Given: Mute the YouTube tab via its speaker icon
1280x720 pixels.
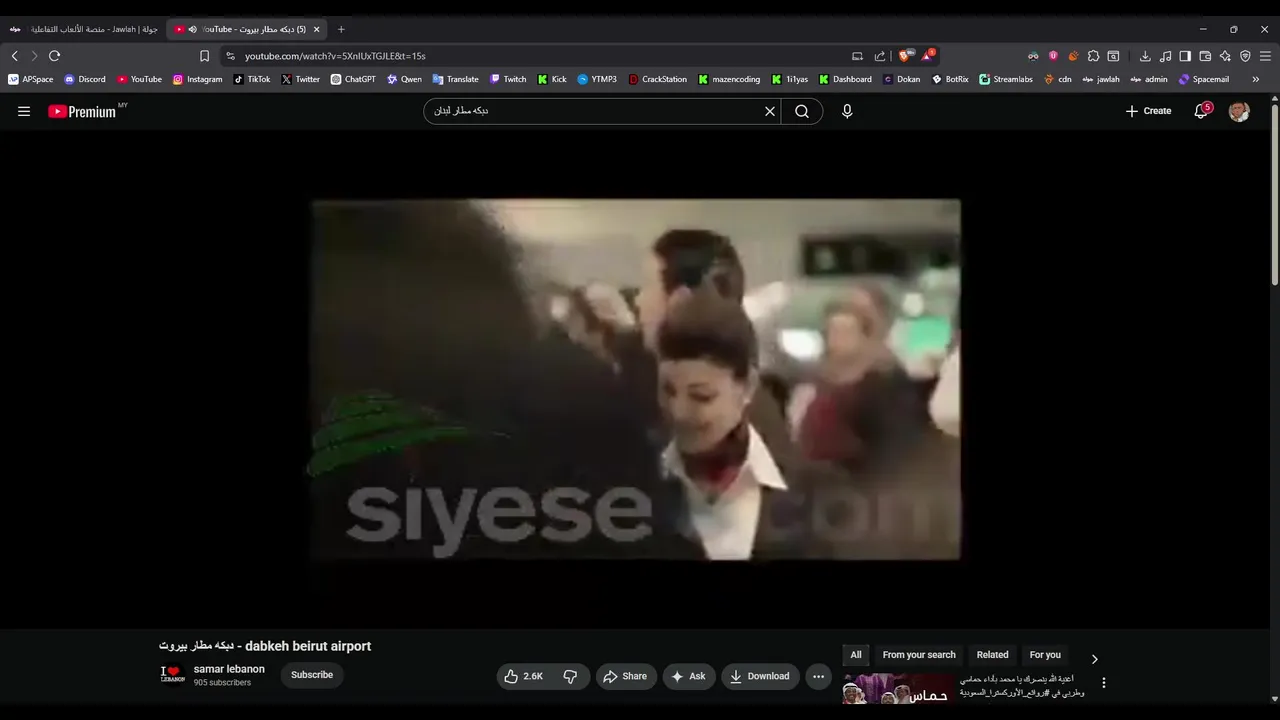Looking at the screenshot, I should [192, 29].
